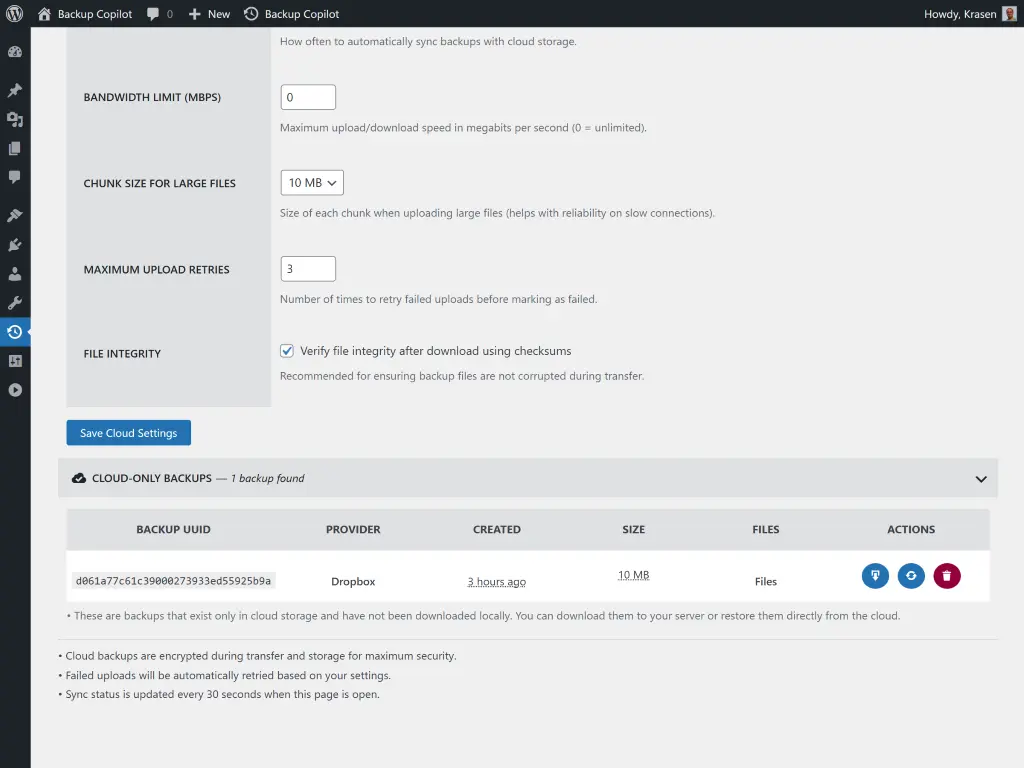Click the Maximum Upload Retries field
The image size is (1024, 768).
click(307, 268)
